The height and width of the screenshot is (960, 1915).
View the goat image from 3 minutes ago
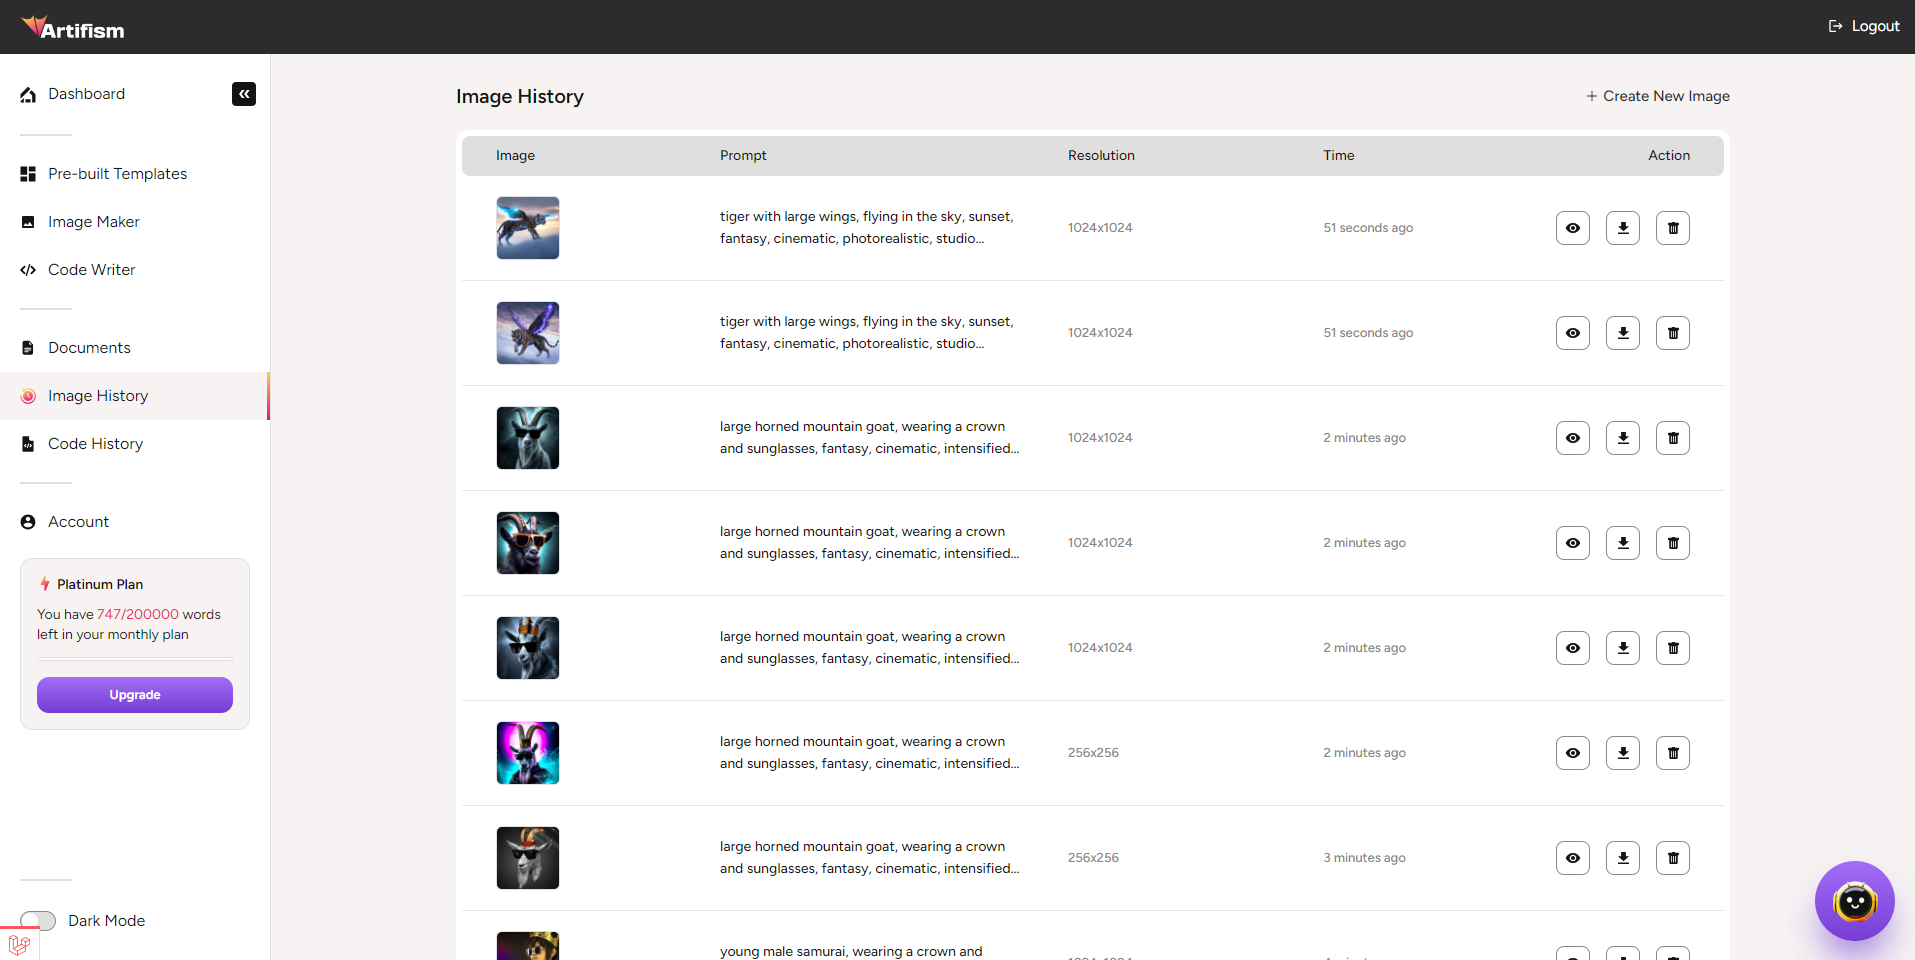[x=1573, y=858]
